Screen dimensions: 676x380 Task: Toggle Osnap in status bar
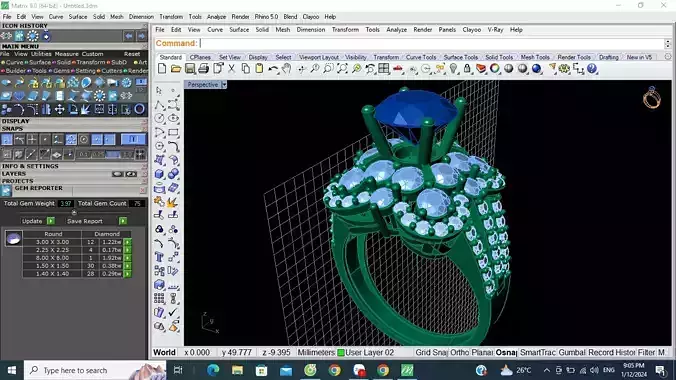[506, 352]
